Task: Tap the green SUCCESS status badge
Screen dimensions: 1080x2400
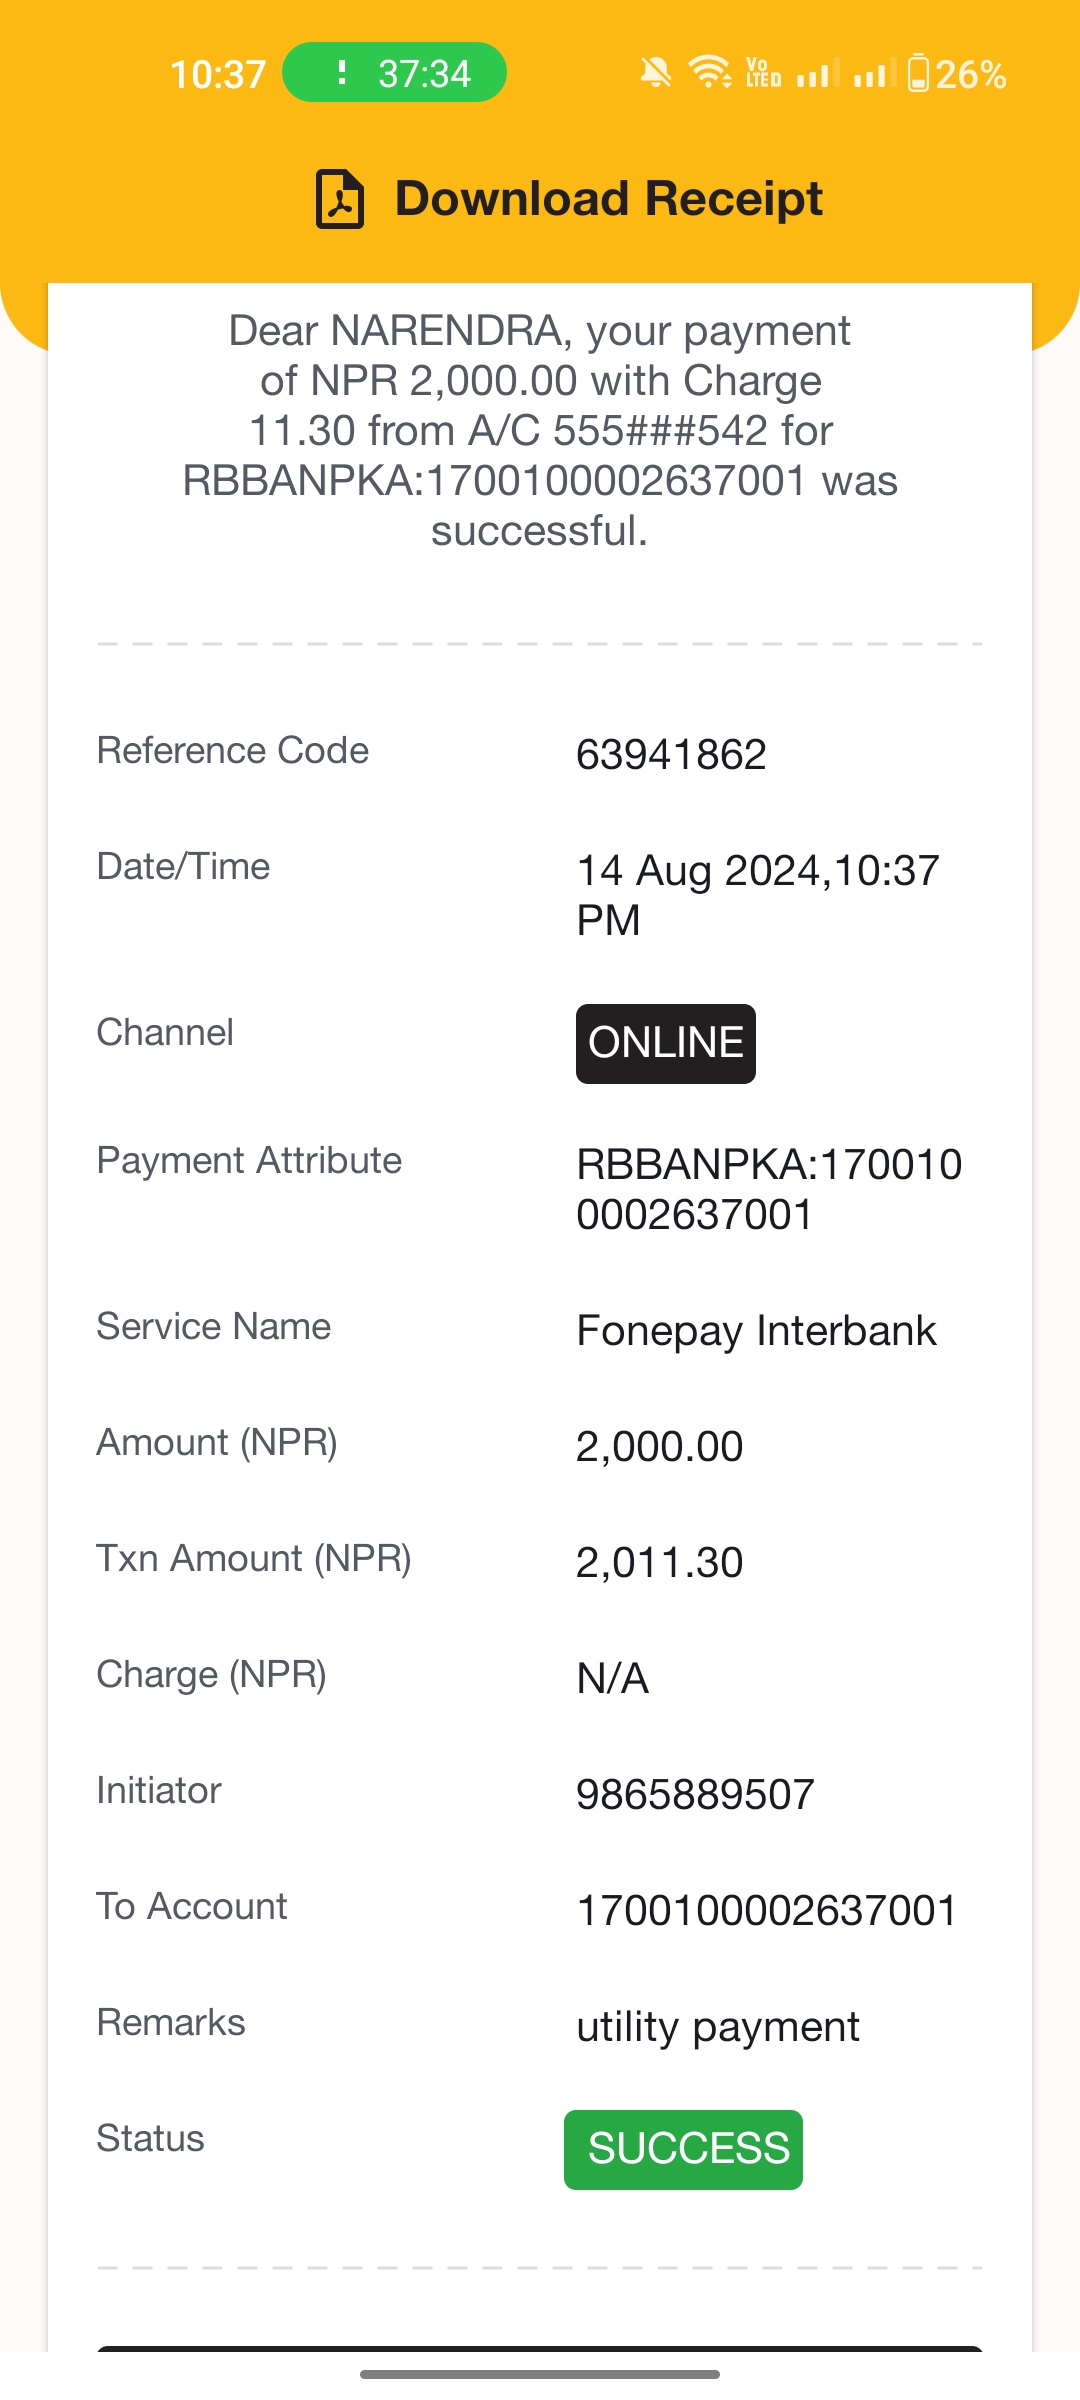Action: click(x=684, y=2149)
